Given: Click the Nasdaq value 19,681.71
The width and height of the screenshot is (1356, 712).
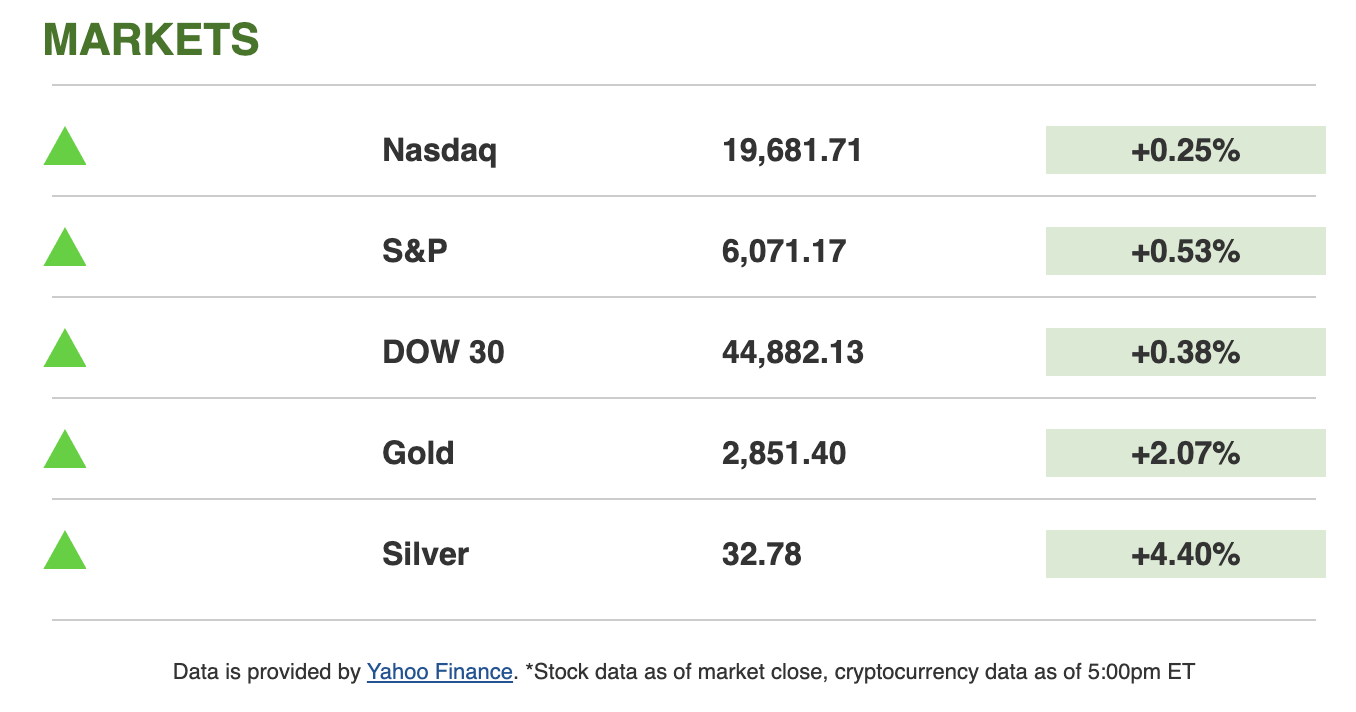Looking at the screenshot, I should 791,151.
